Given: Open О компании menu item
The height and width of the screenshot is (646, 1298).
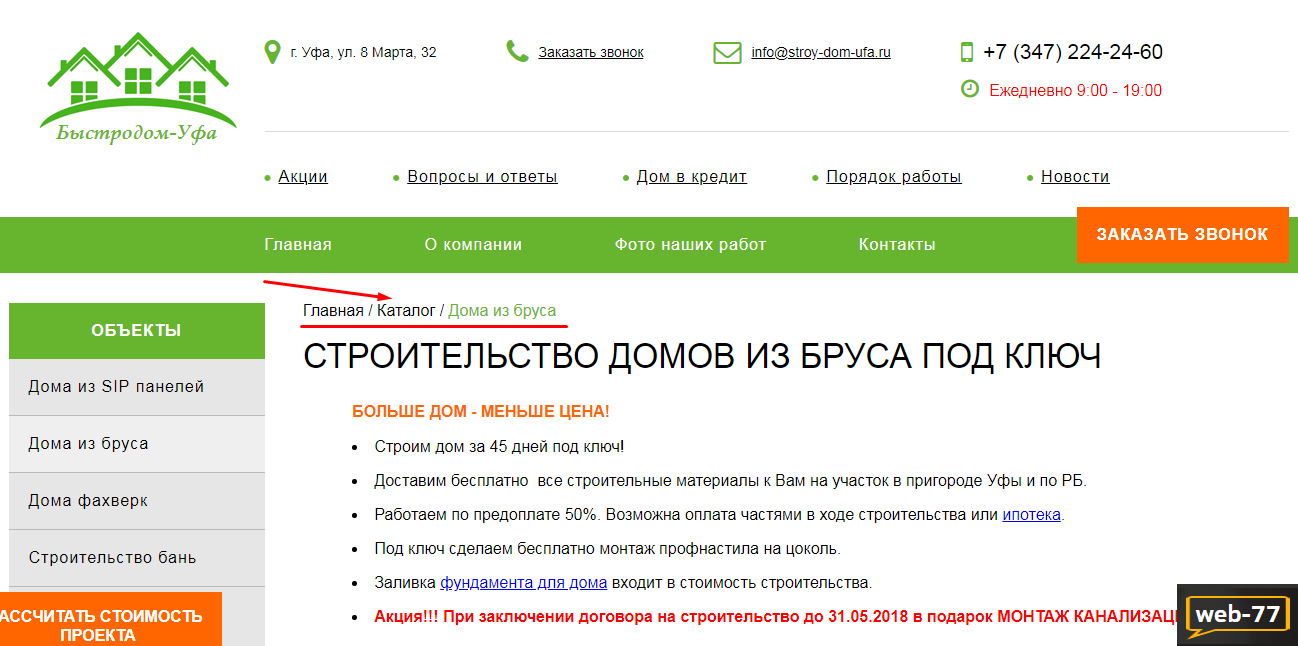Looking at the screenshot, I should 473,244.
